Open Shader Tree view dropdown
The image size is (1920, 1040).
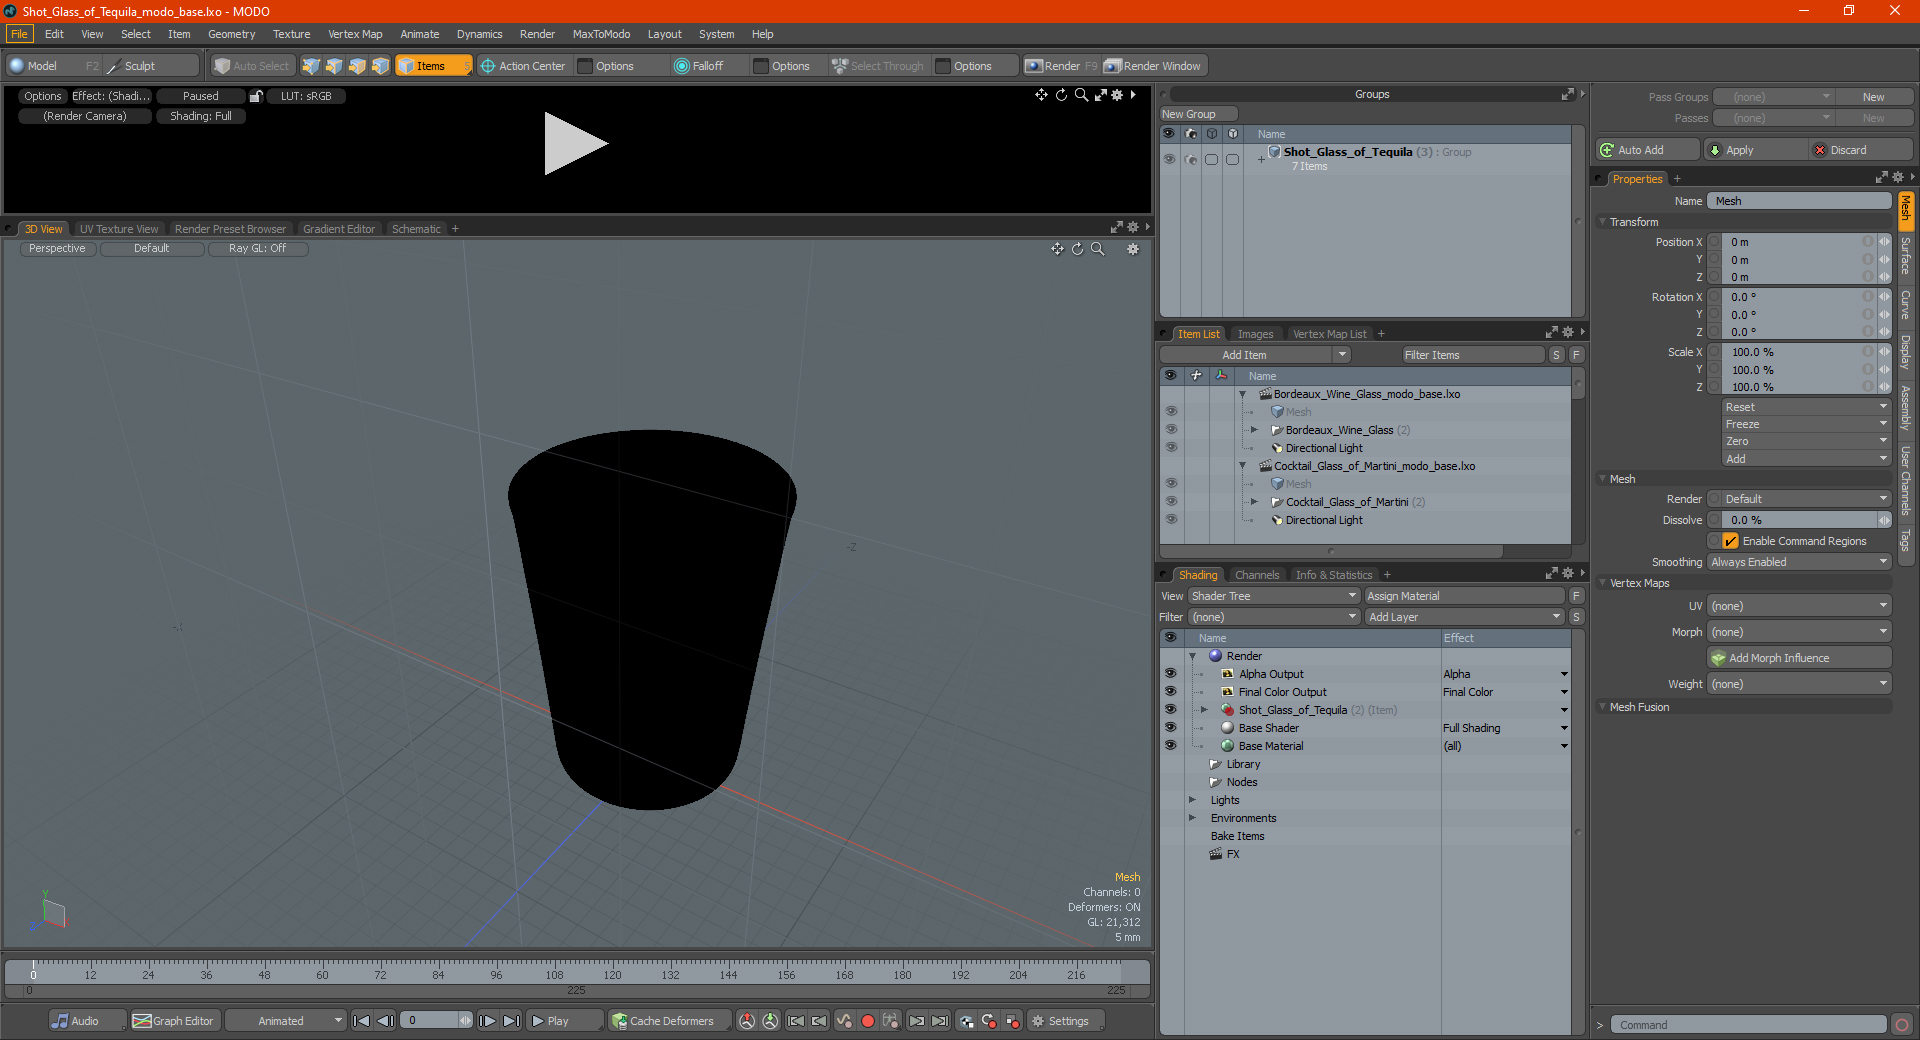pyautogui.click(x=1273, y=596)
